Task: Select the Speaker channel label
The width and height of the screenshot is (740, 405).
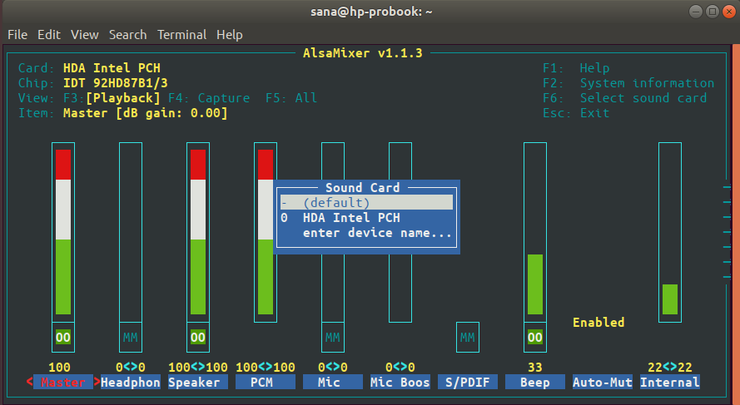Action: tap(198, 382)
